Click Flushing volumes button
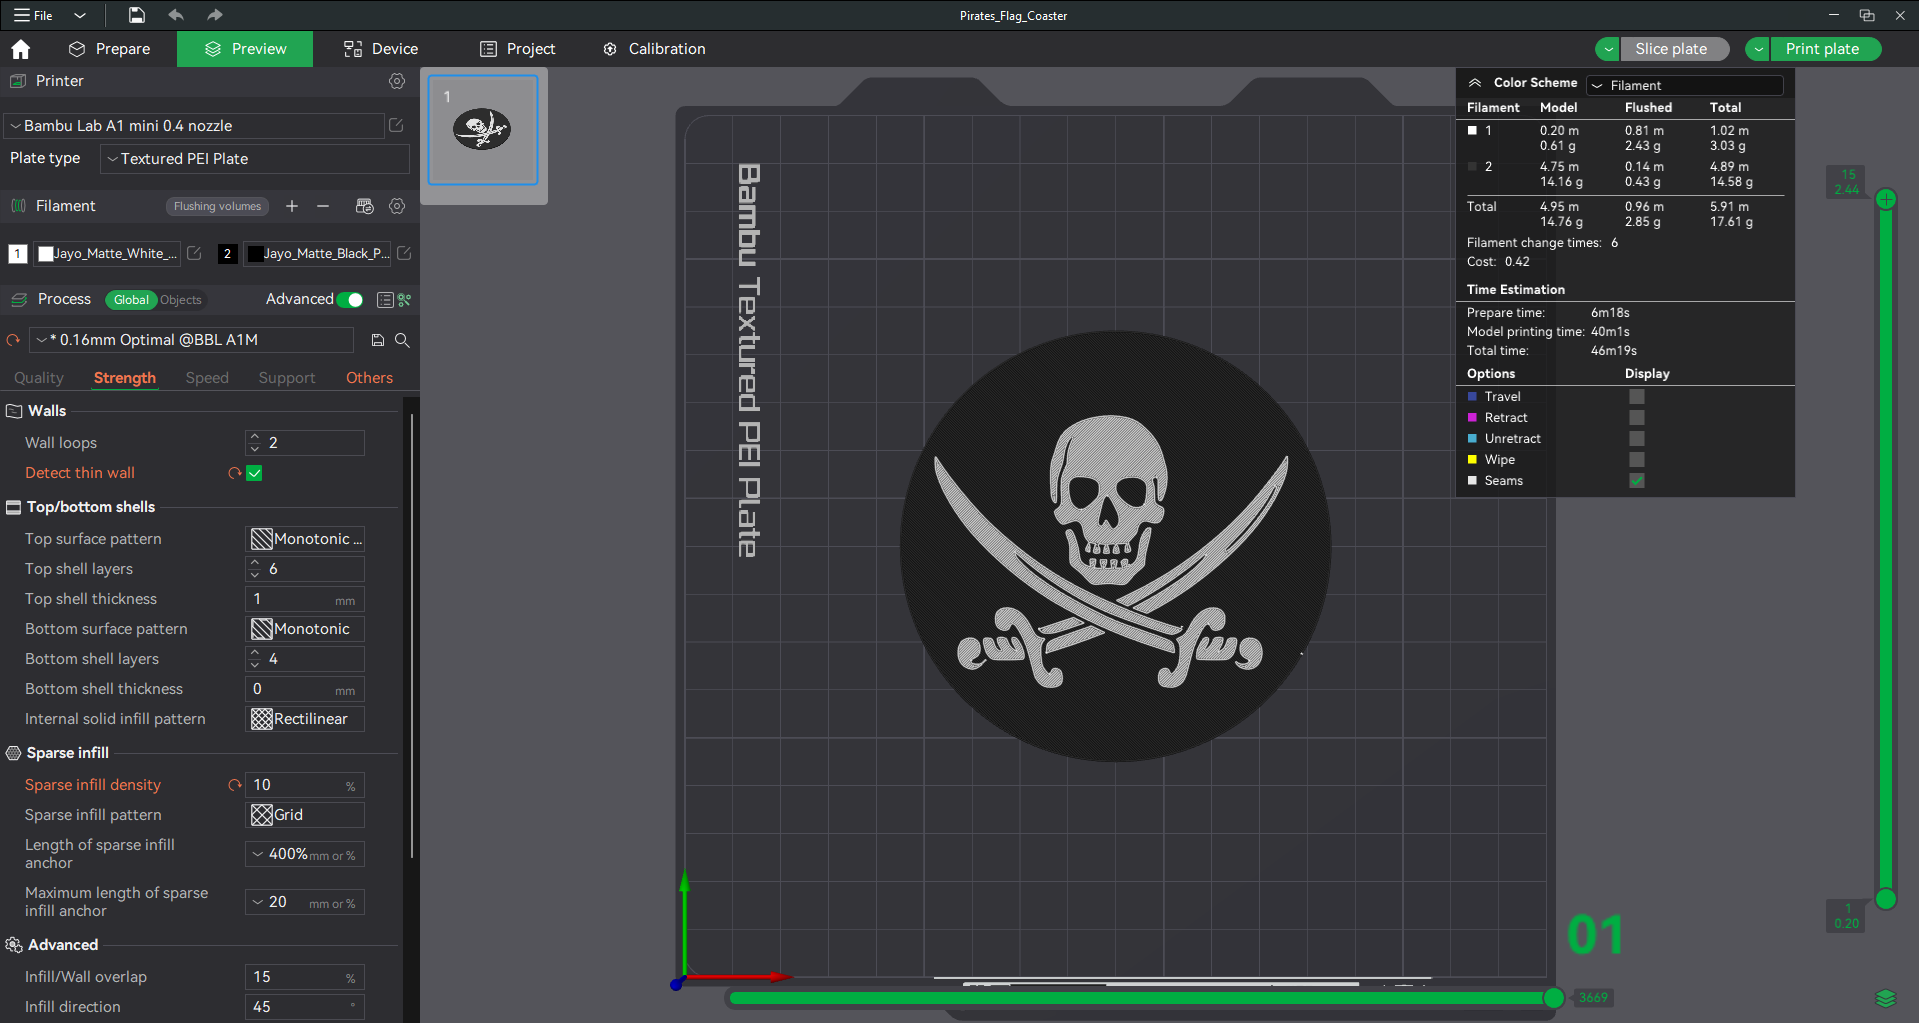The height and width of the screenshot is (1023, 1919). 217,206
